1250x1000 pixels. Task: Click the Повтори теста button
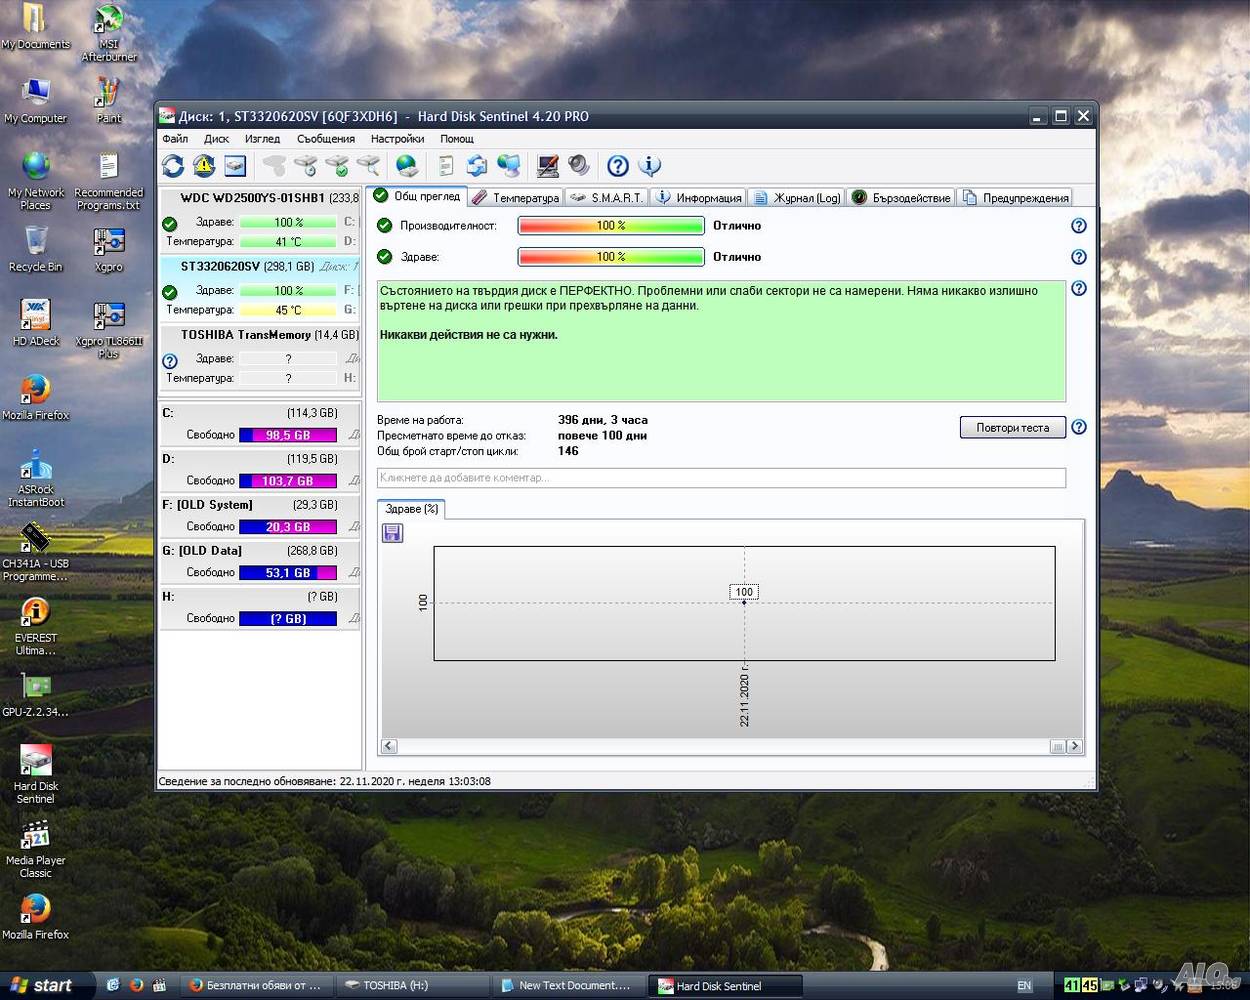point(1013,428)
